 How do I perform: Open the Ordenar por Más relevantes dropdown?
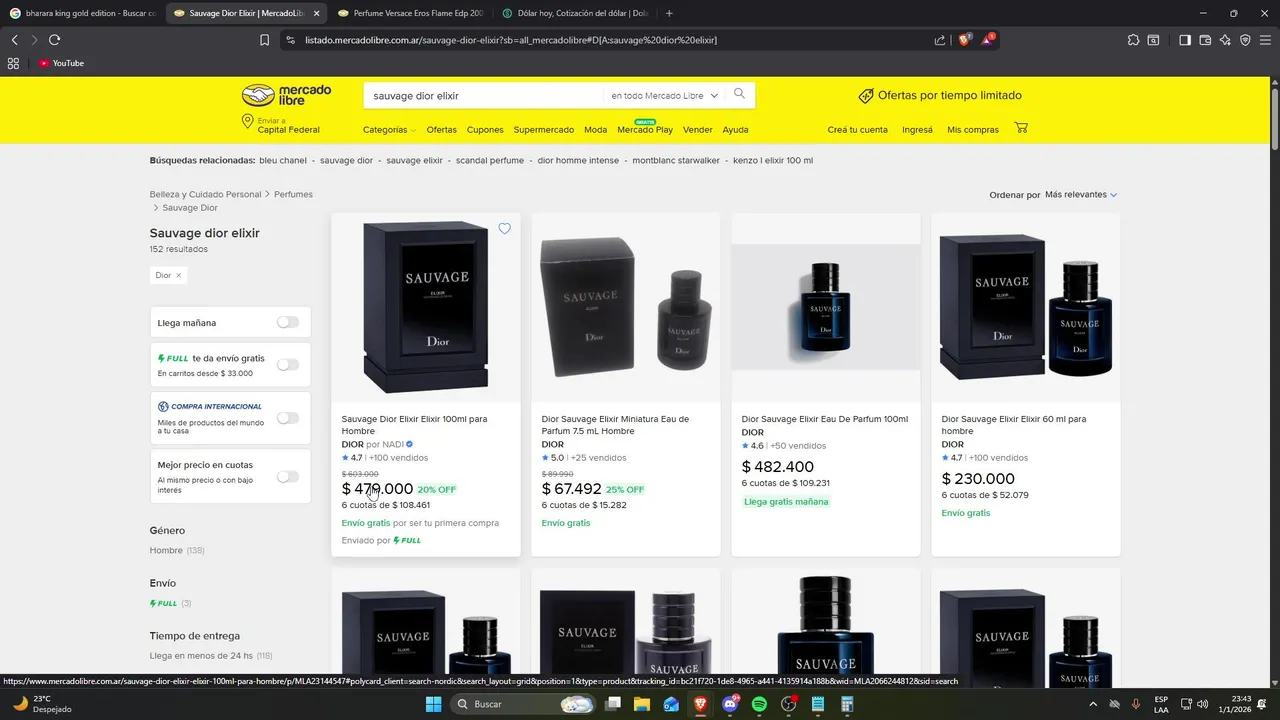1081,194
